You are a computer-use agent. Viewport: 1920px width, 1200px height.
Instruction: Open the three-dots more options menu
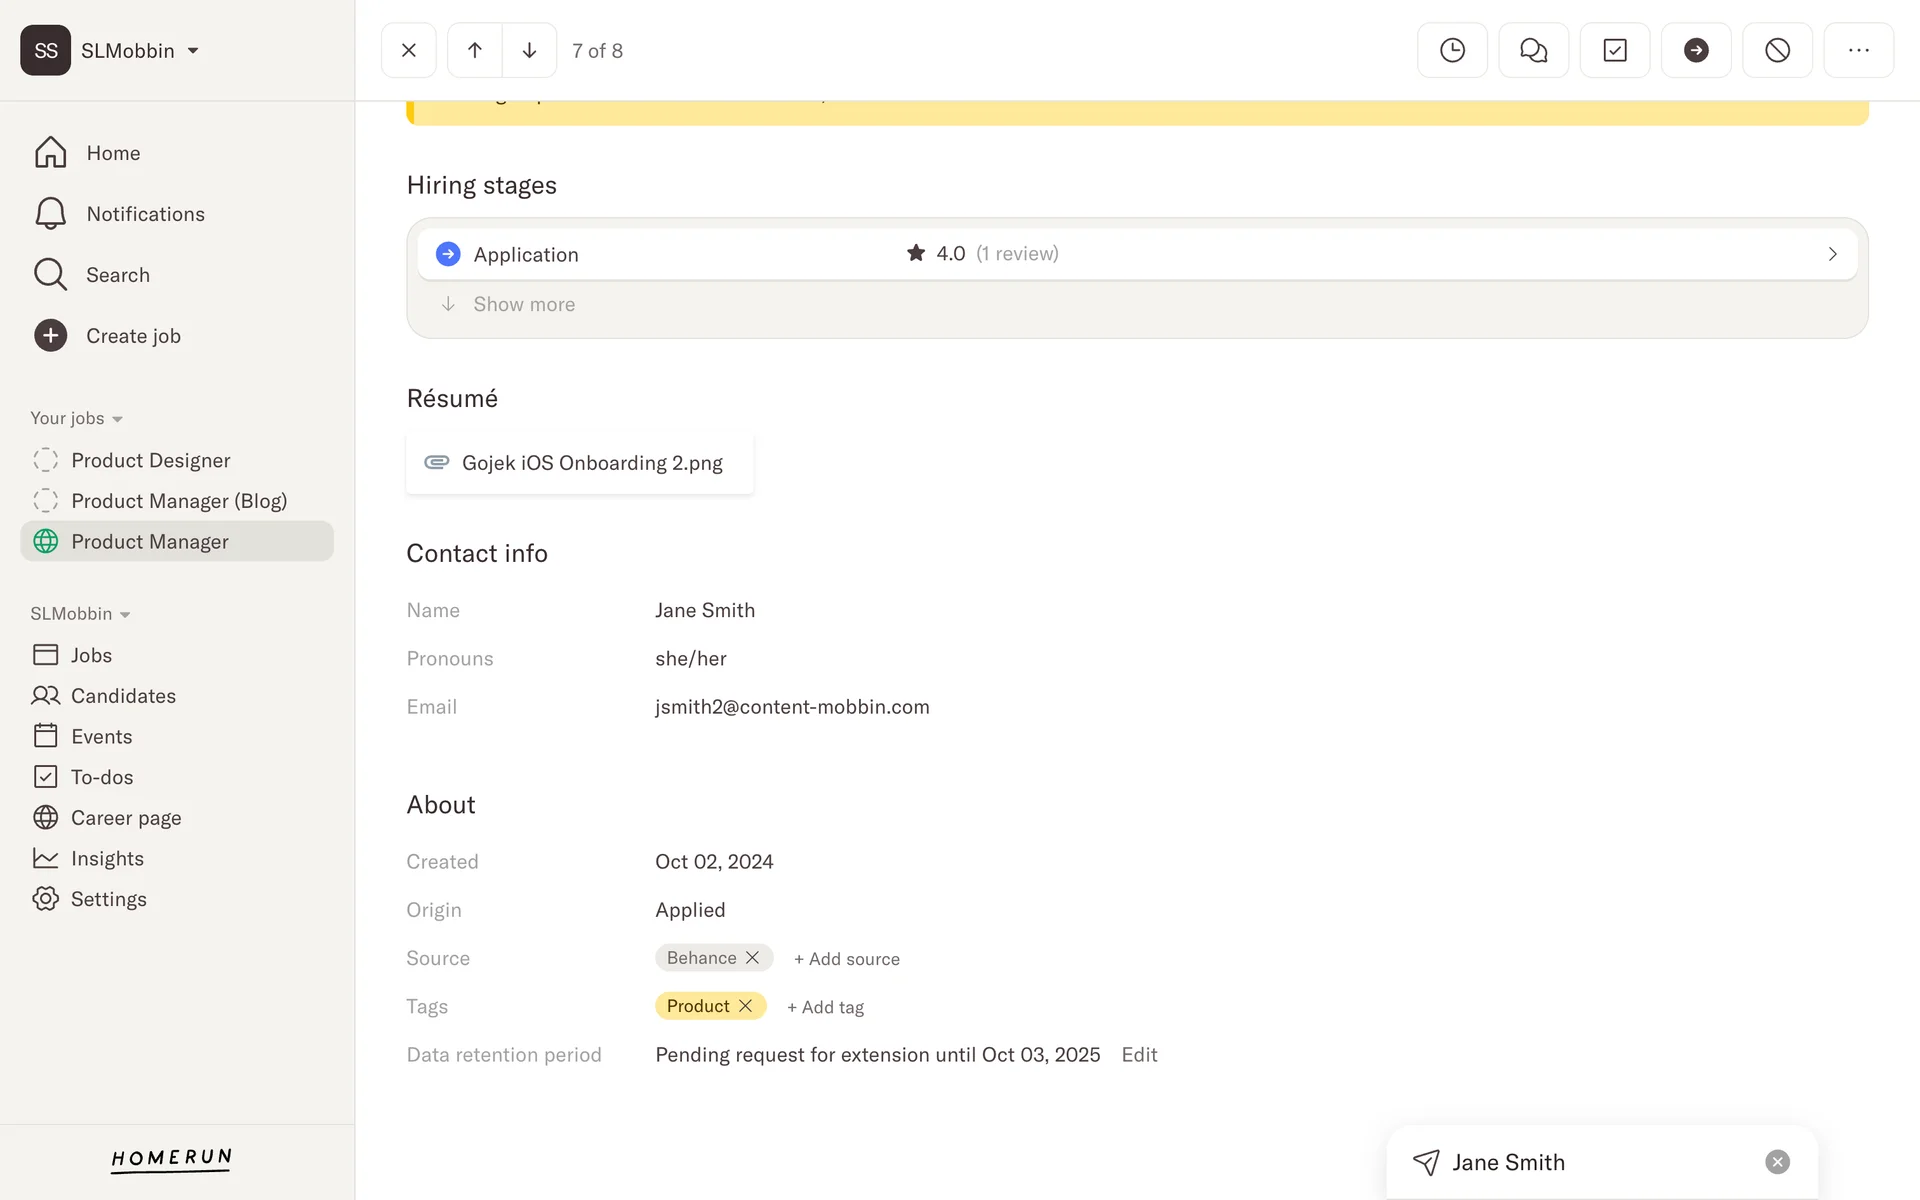(x=1858, y=50)
